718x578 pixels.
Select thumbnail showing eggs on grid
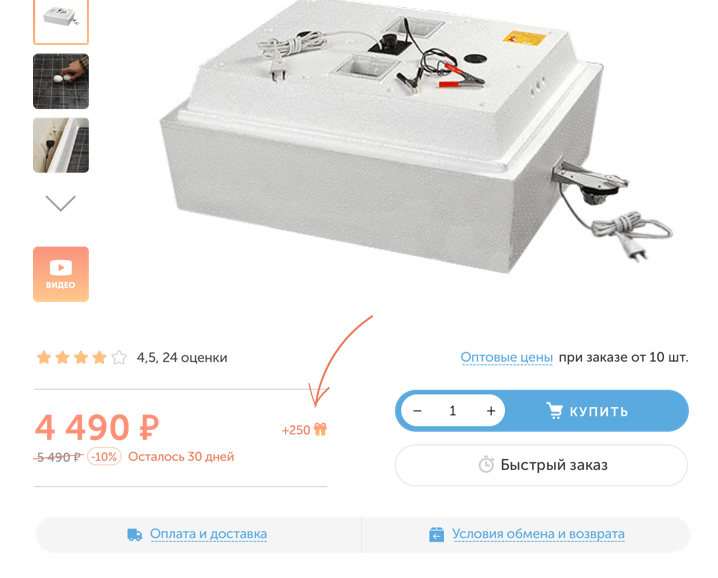[61, 81]
